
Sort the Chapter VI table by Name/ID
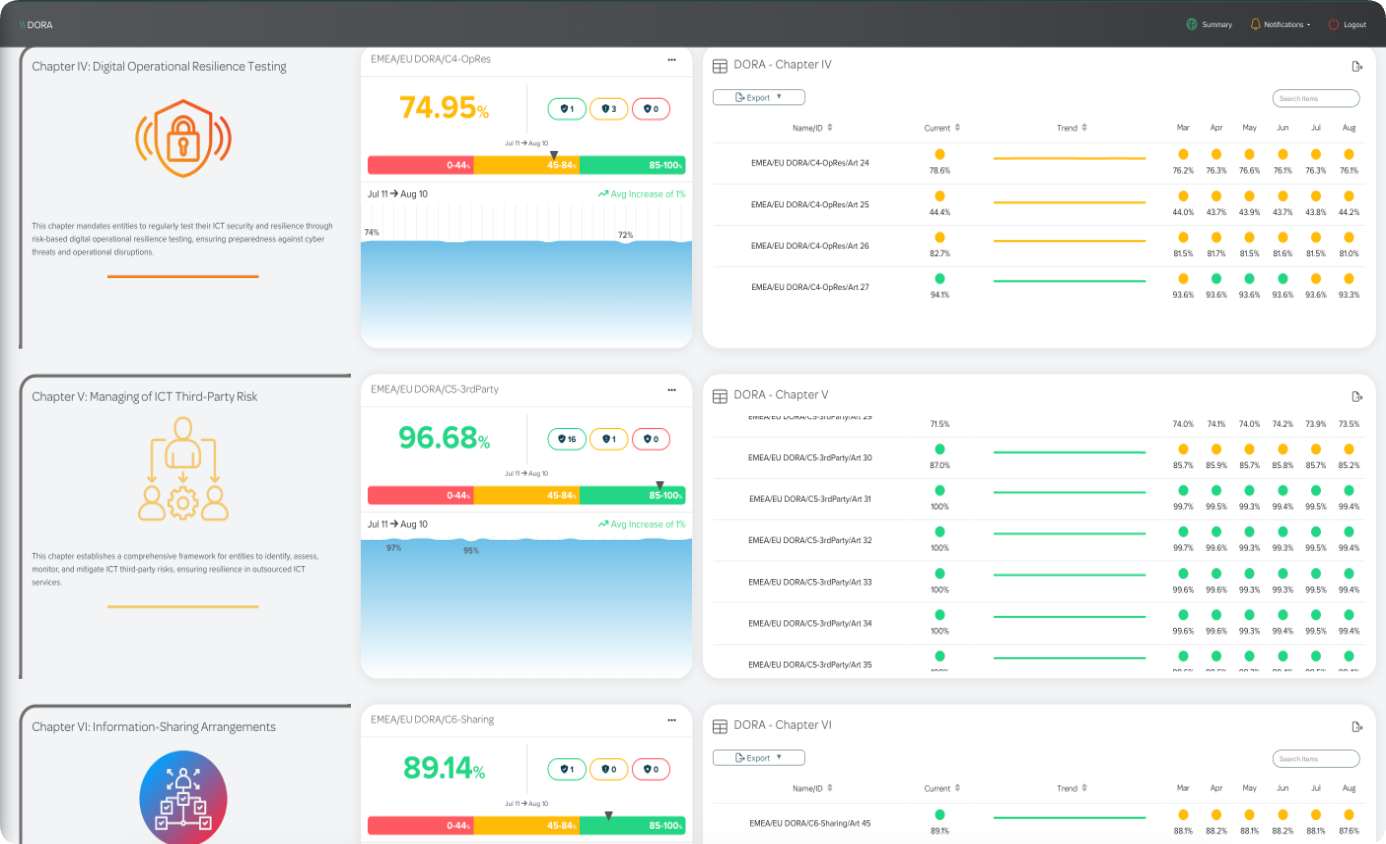[812, 788]
